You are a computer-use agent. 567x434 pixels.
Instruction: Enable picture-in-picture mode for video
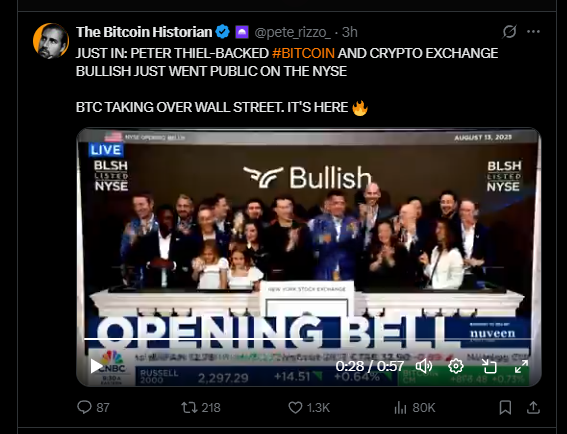[489, 366]
